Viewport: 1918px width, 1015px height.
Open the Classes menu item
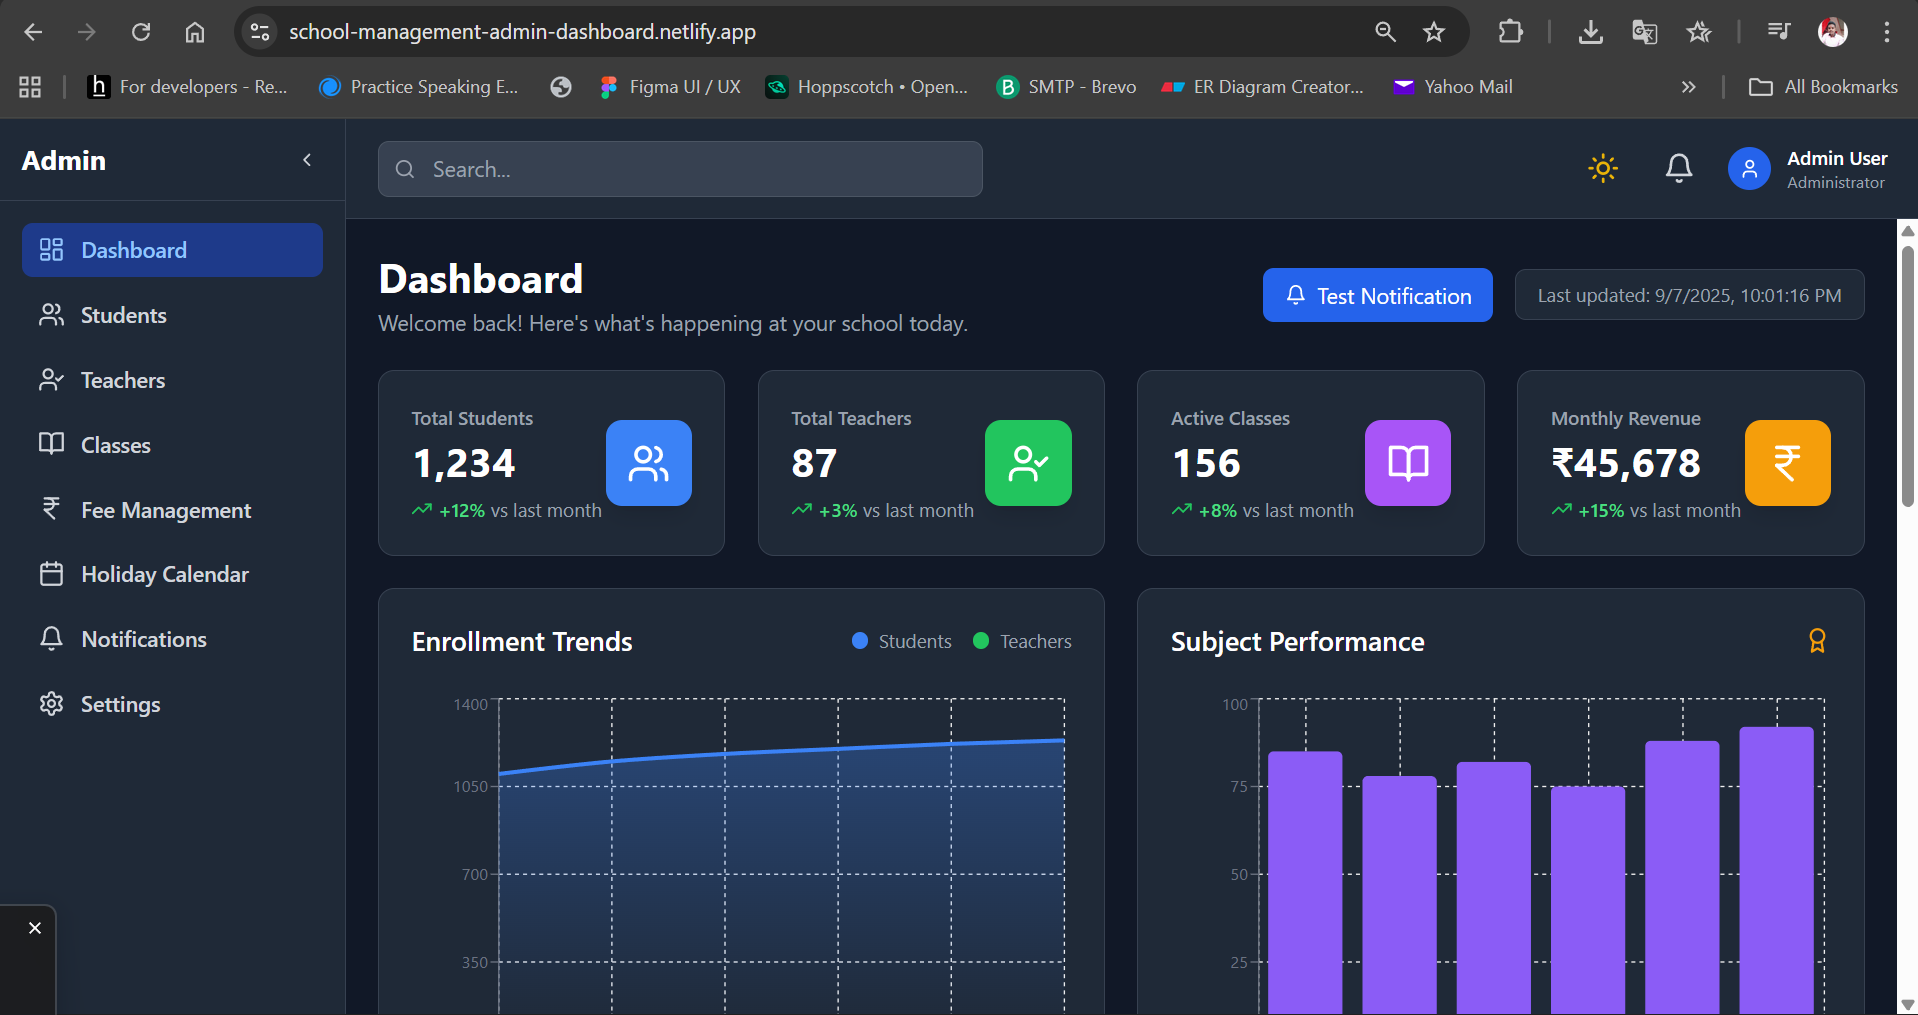[115, 445]
